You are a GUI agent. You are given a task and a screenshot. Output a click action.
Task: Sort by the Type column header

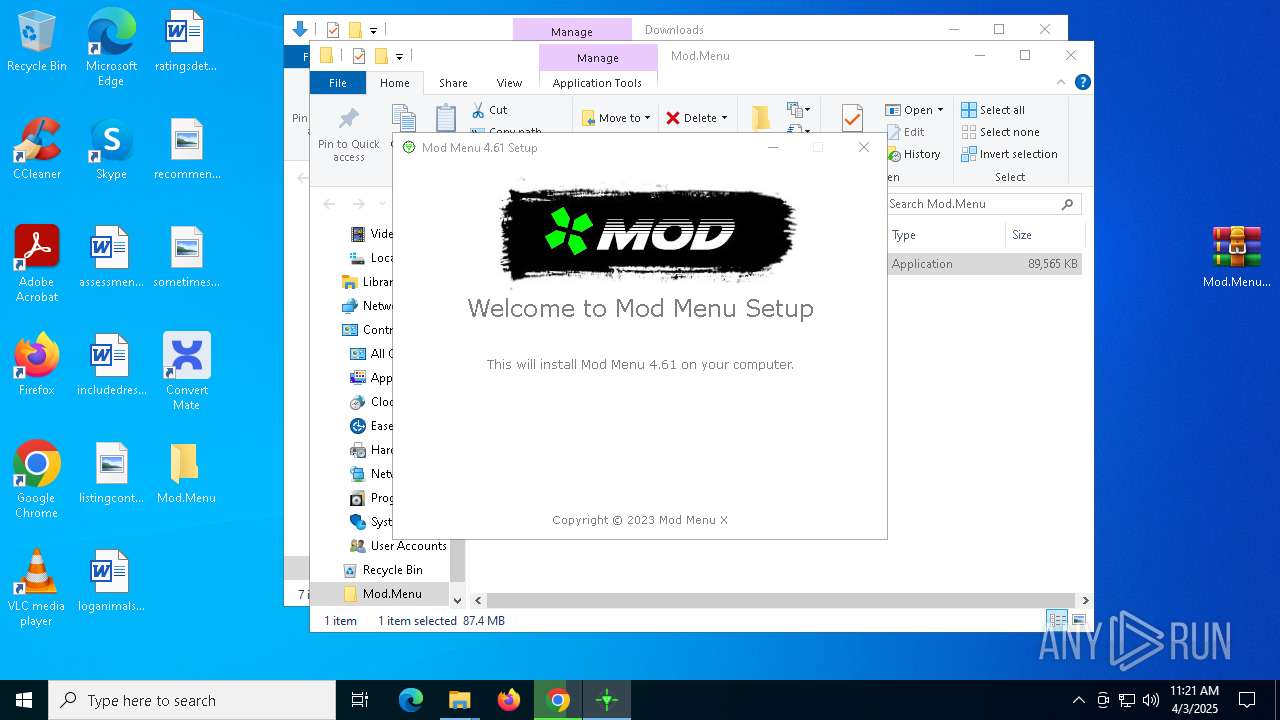[947, 235]
